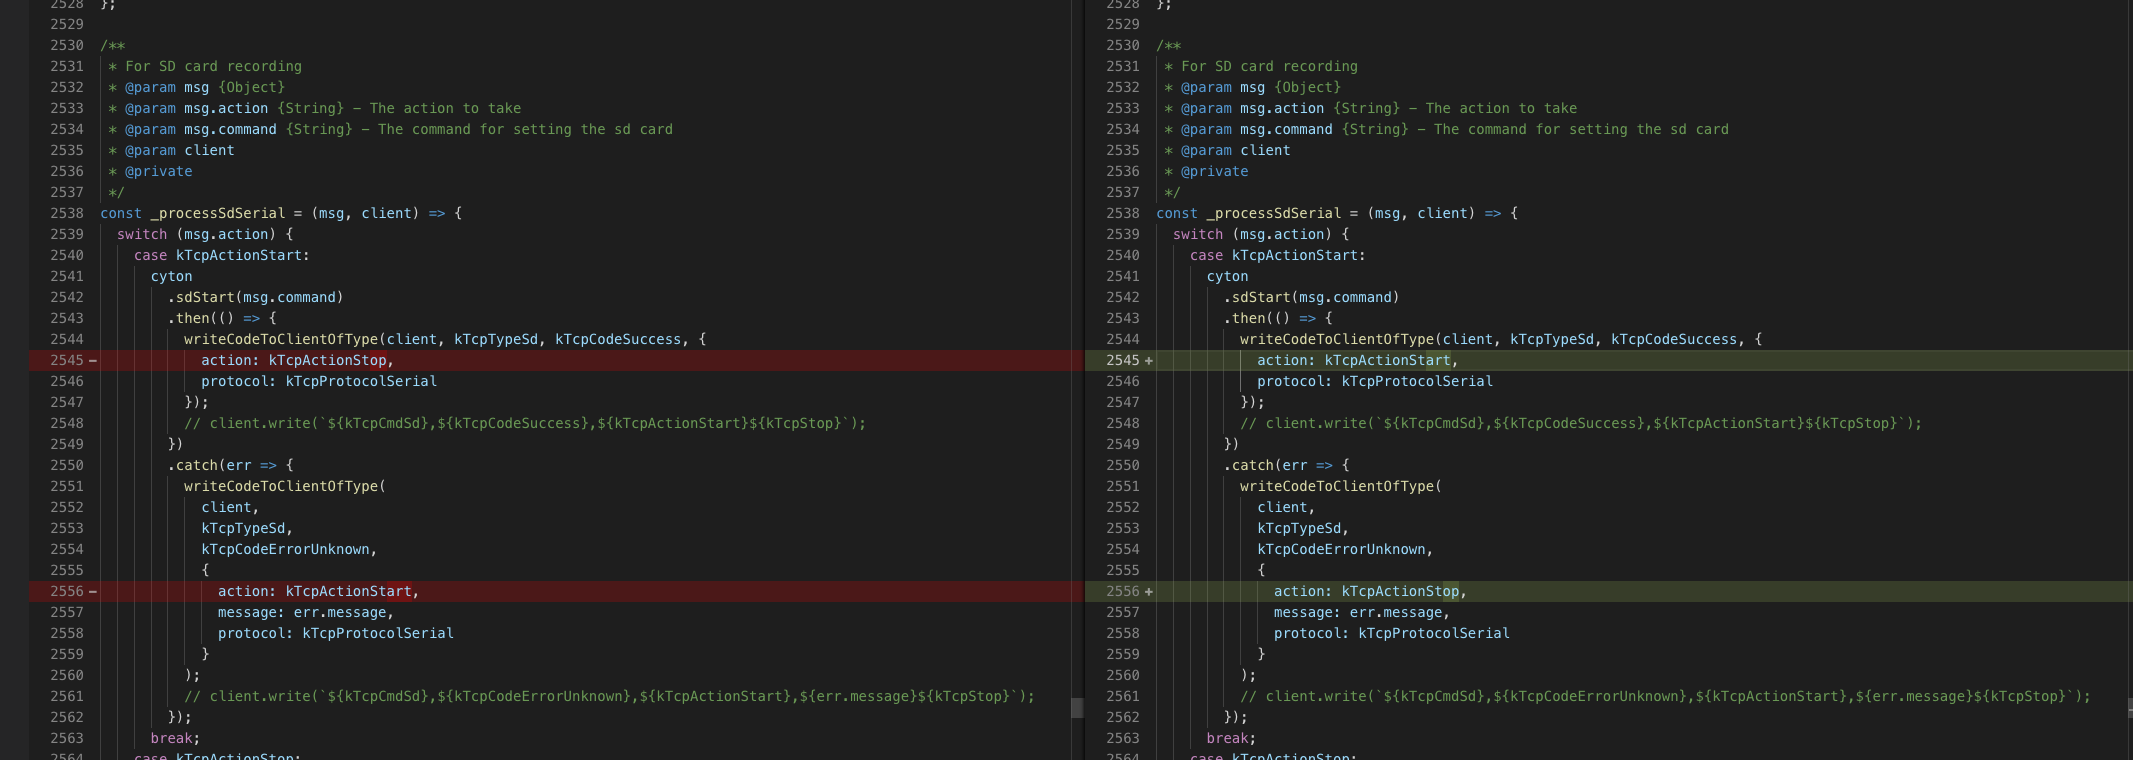
Task: Click the minus marker on removed line 2545
Action: pos(93,360)
